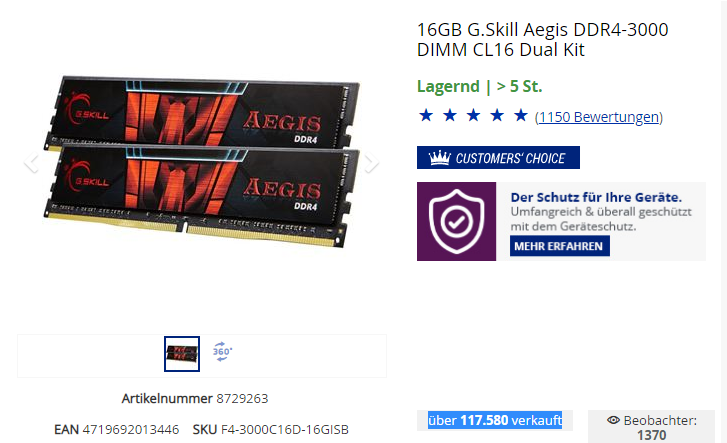The width and height of the screenshot is (727, 443).
Task: Open the 360° product view
Action: [222, 352]
